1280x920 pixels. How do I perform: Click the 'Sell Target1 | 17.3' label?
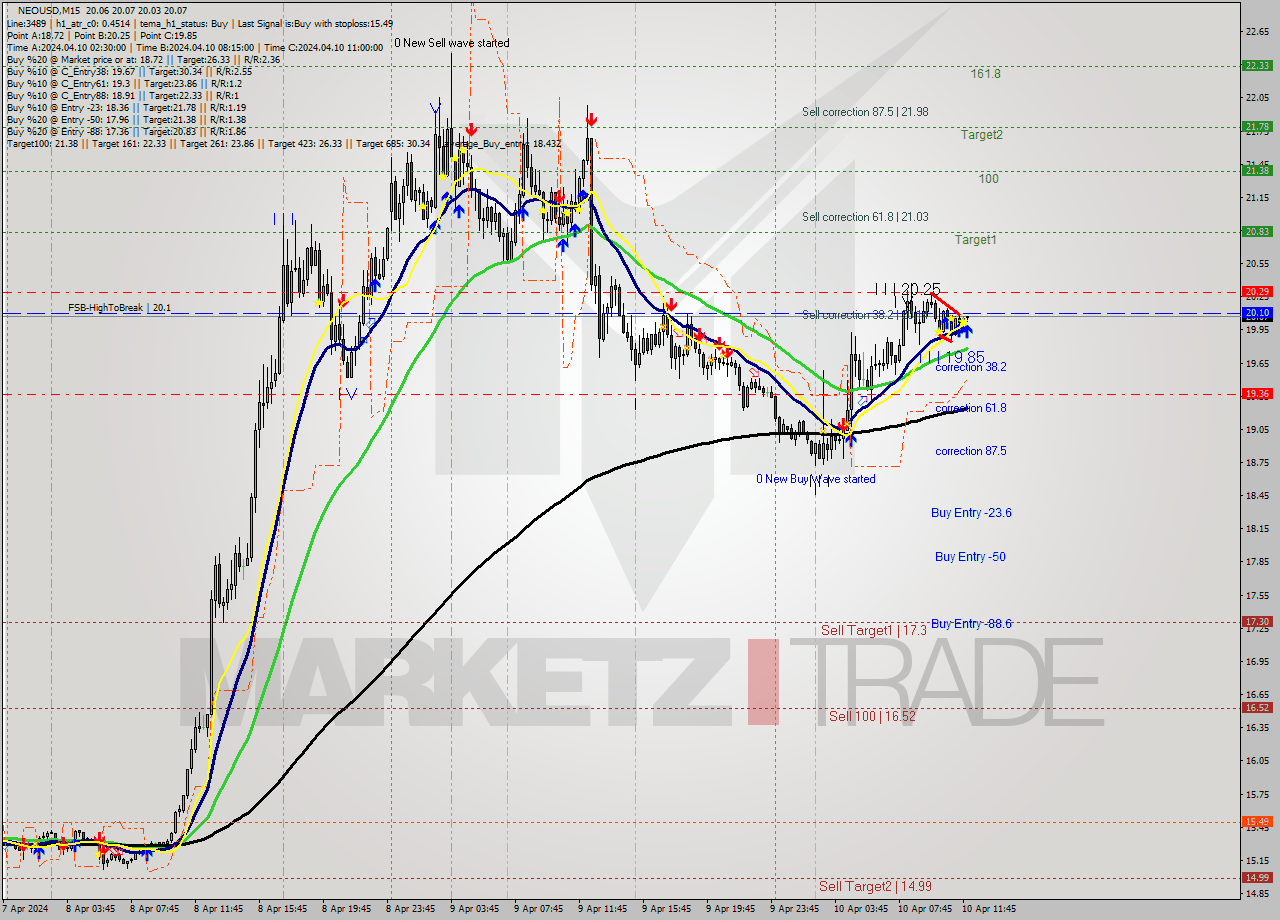coord(874,631)
